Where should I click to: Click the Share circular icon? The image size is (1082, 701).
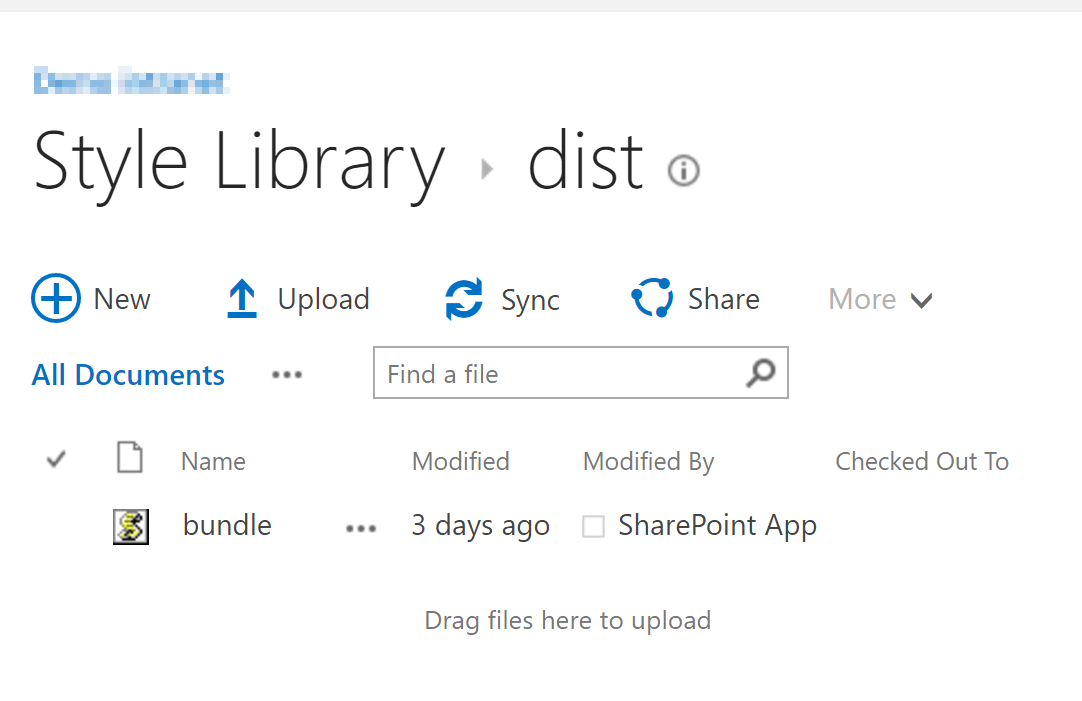click(651, 297)
